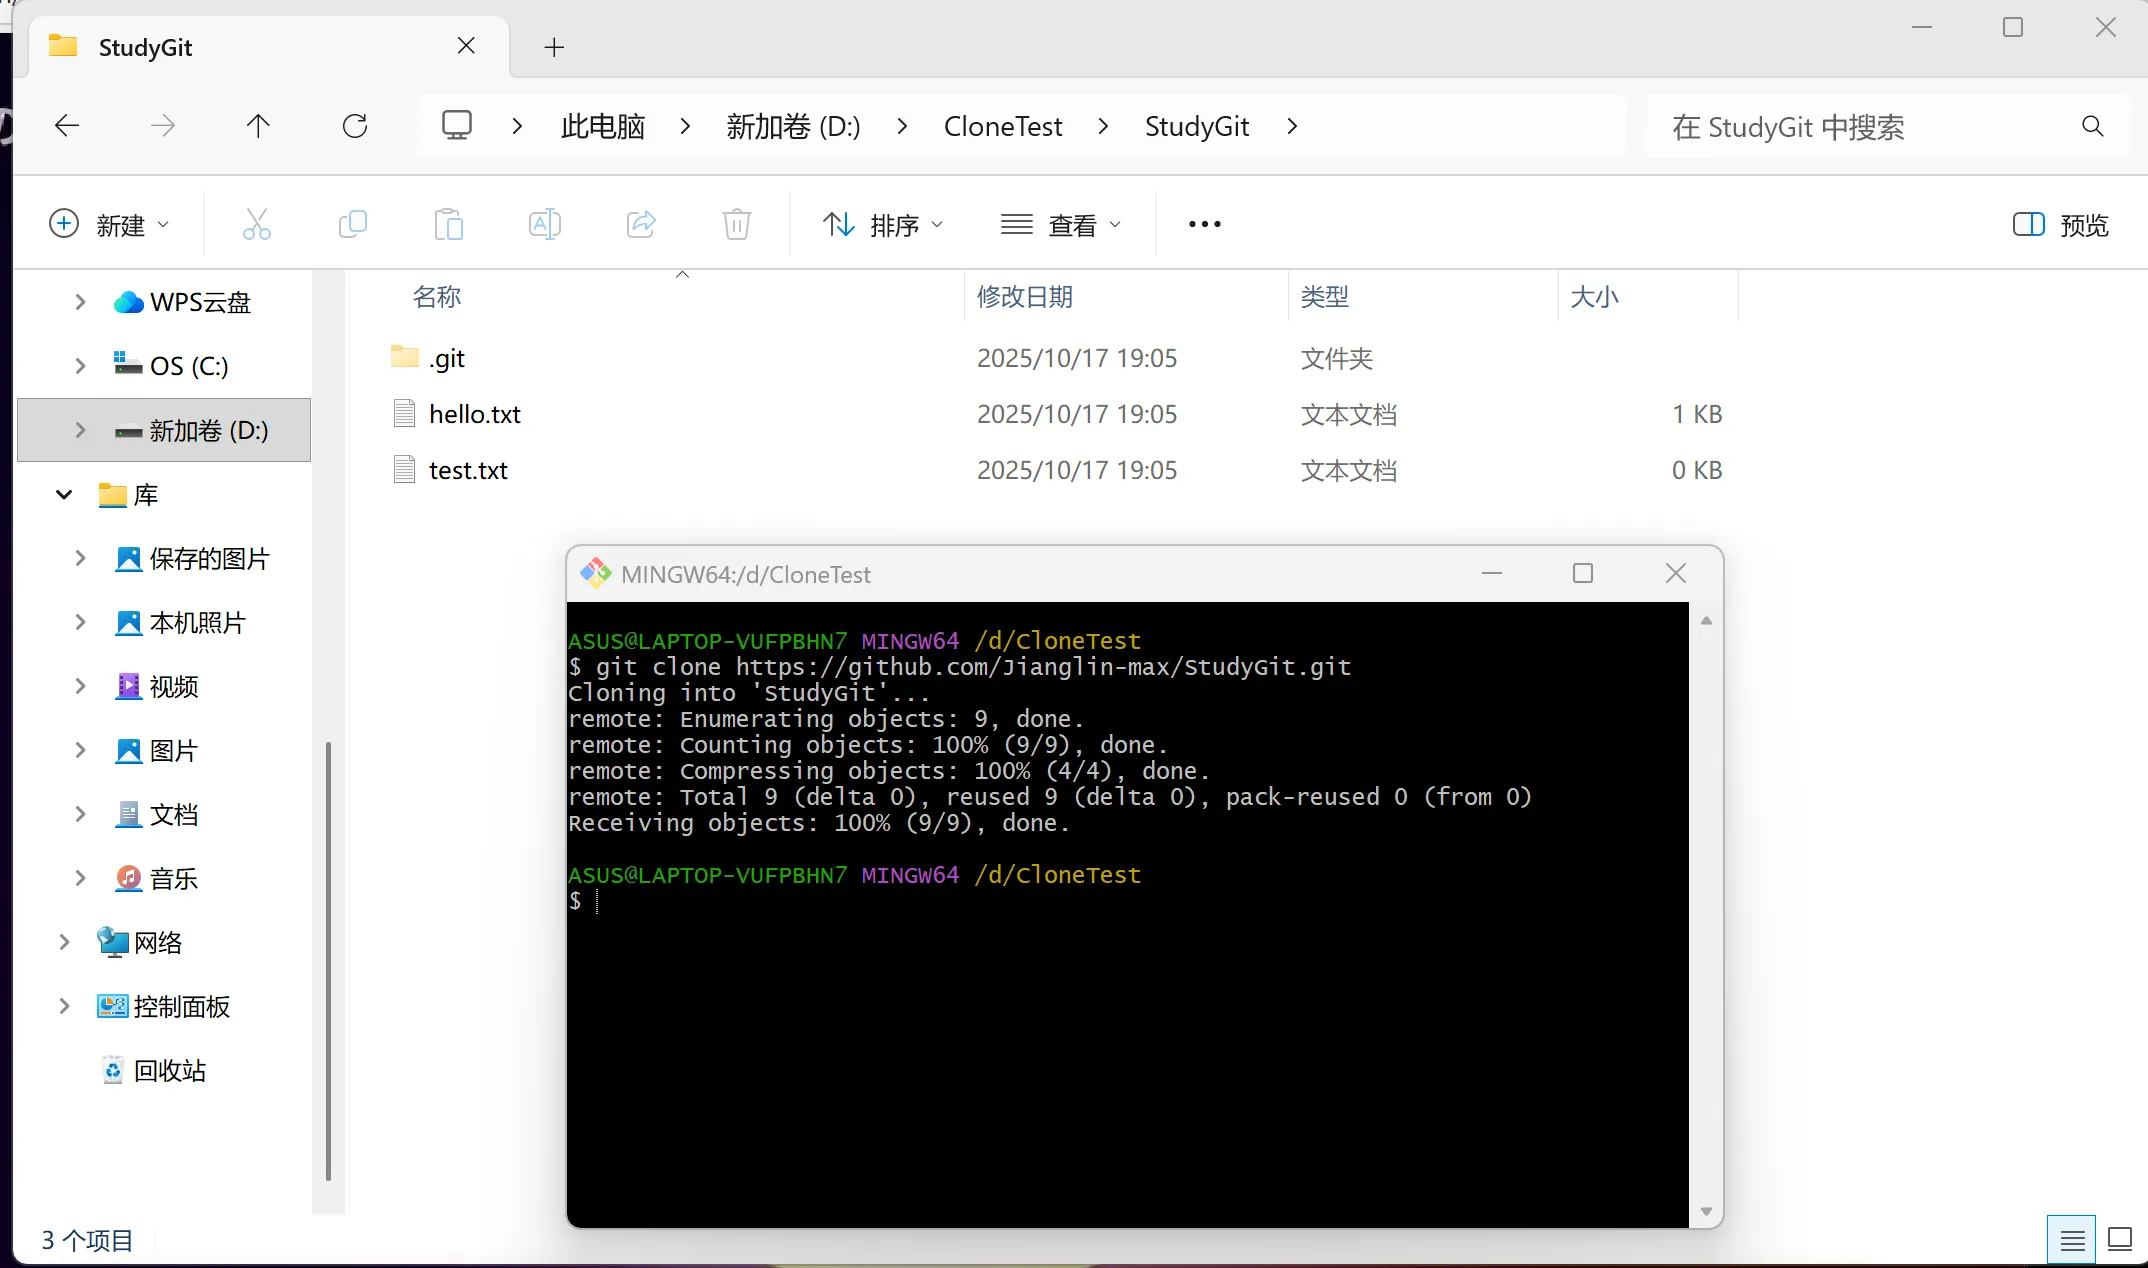The height and width of the screenshot is (1268, 2148).
Task: Expand the WPS云盘 tree node
Action: pos(80,302)
